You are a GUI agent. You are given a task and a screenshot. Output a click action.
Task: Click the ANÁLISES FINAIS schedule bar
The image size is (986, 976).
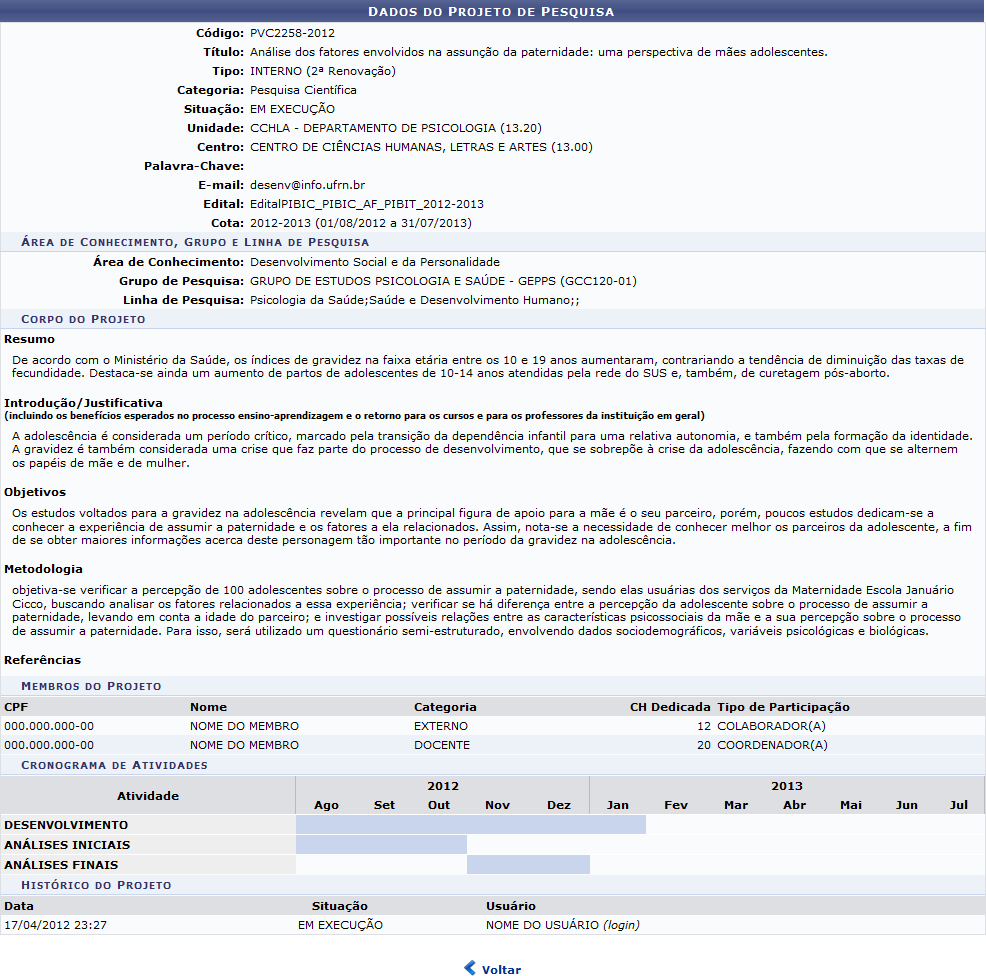pos(528,865)
